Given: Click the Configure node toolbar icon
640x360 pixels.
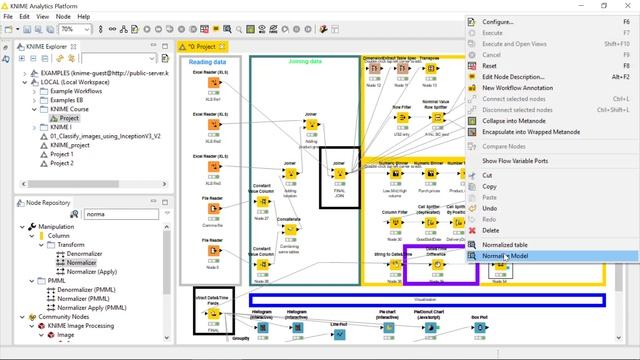Looking at the screenshot, I should (135, 29).
